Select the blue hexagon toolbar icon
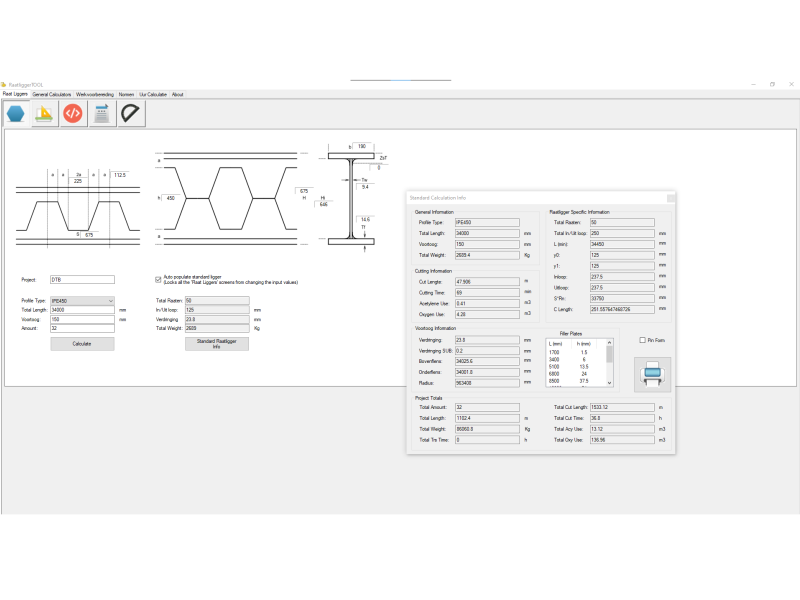Viewport: 800px width, 600px height. pyautogui.click(x=16, y=113)
